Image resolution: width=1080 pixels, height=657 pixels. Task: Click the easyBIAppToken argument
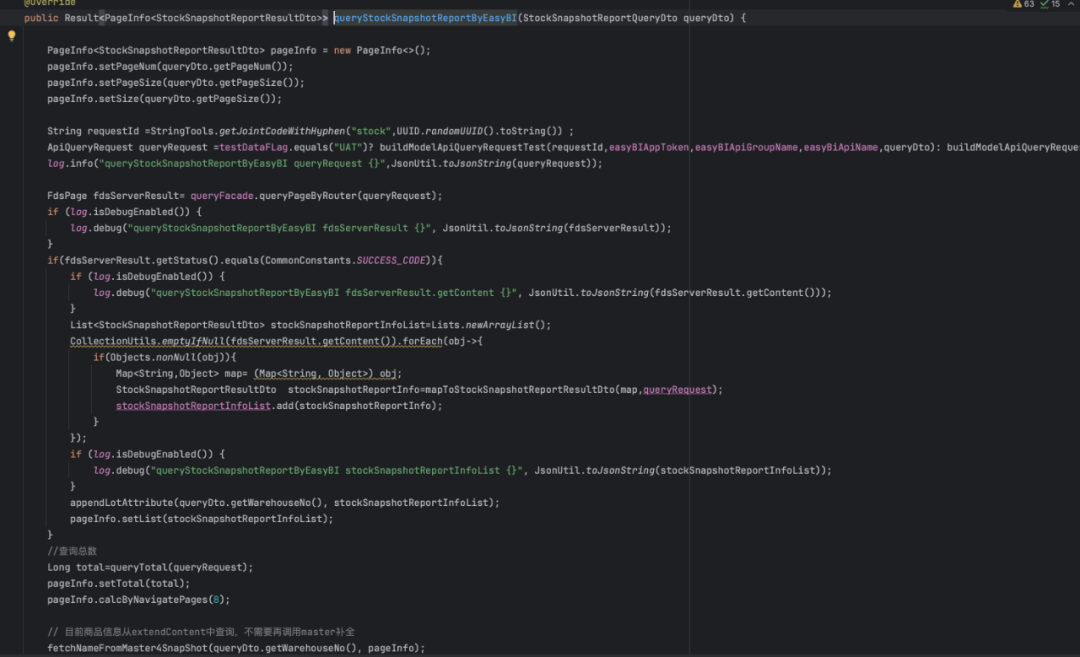point(649,147)
